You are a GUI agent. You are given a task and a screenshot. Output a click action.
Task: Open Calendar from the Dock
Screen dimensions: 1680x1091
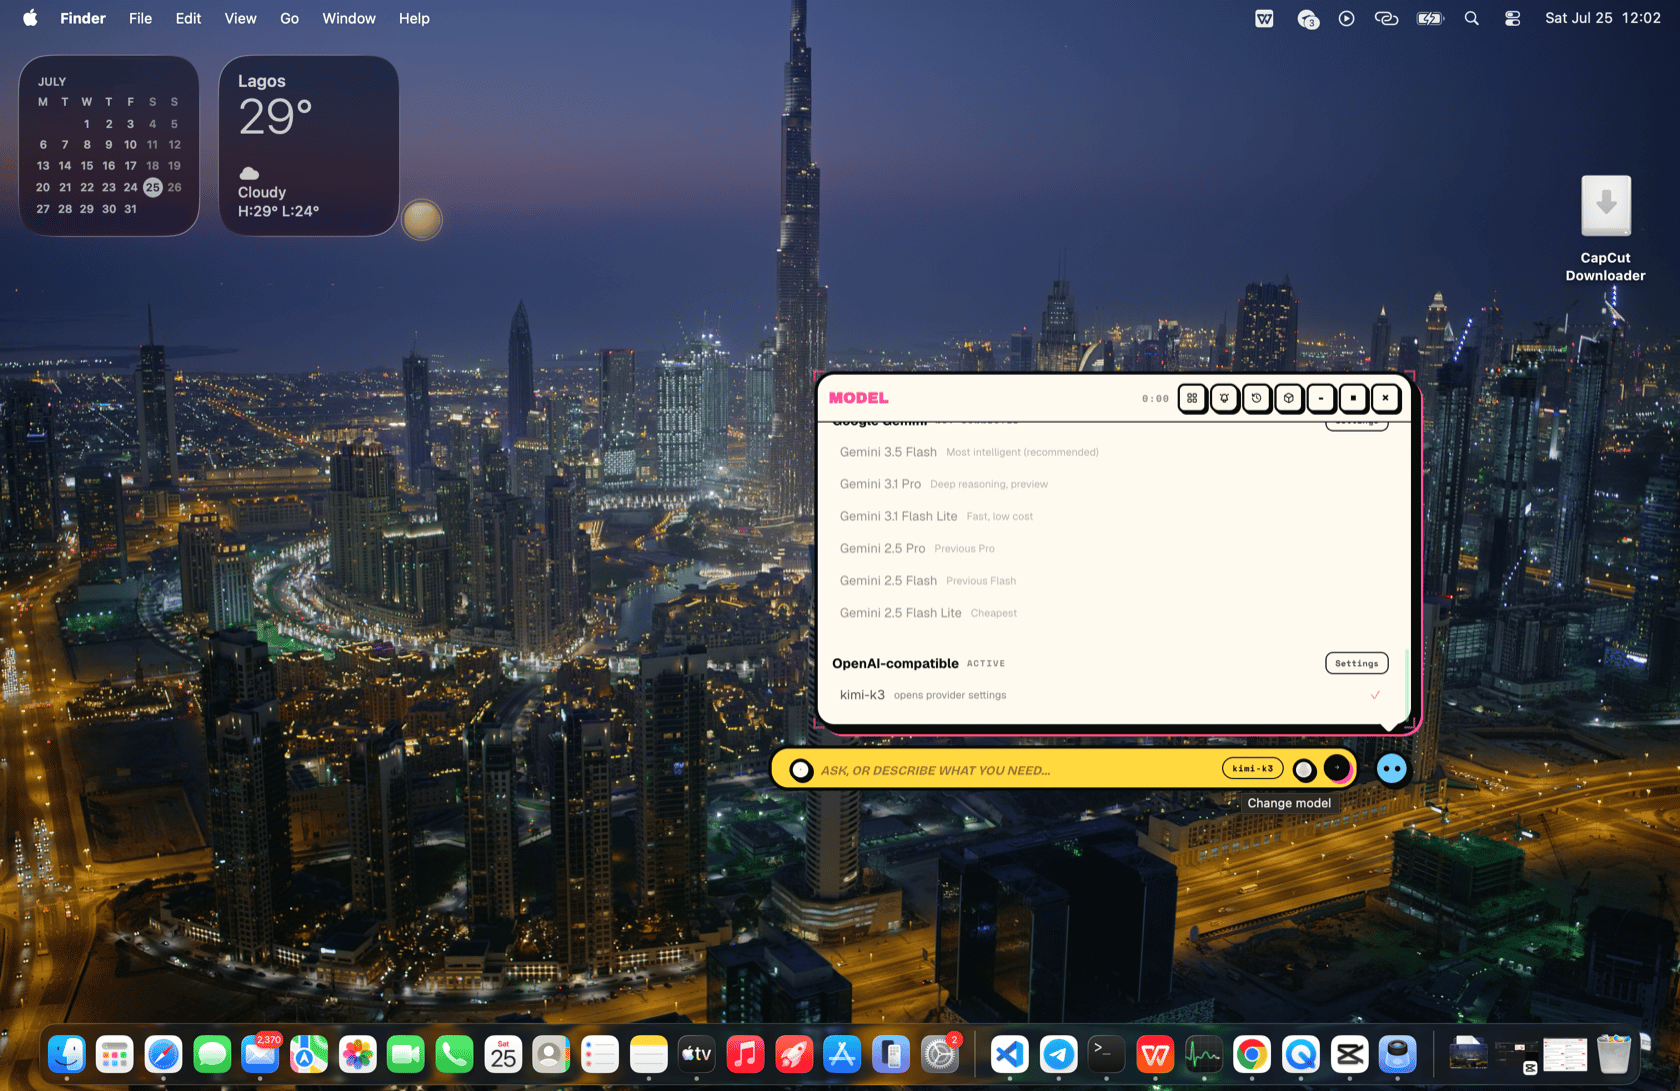click(503, 1054)
